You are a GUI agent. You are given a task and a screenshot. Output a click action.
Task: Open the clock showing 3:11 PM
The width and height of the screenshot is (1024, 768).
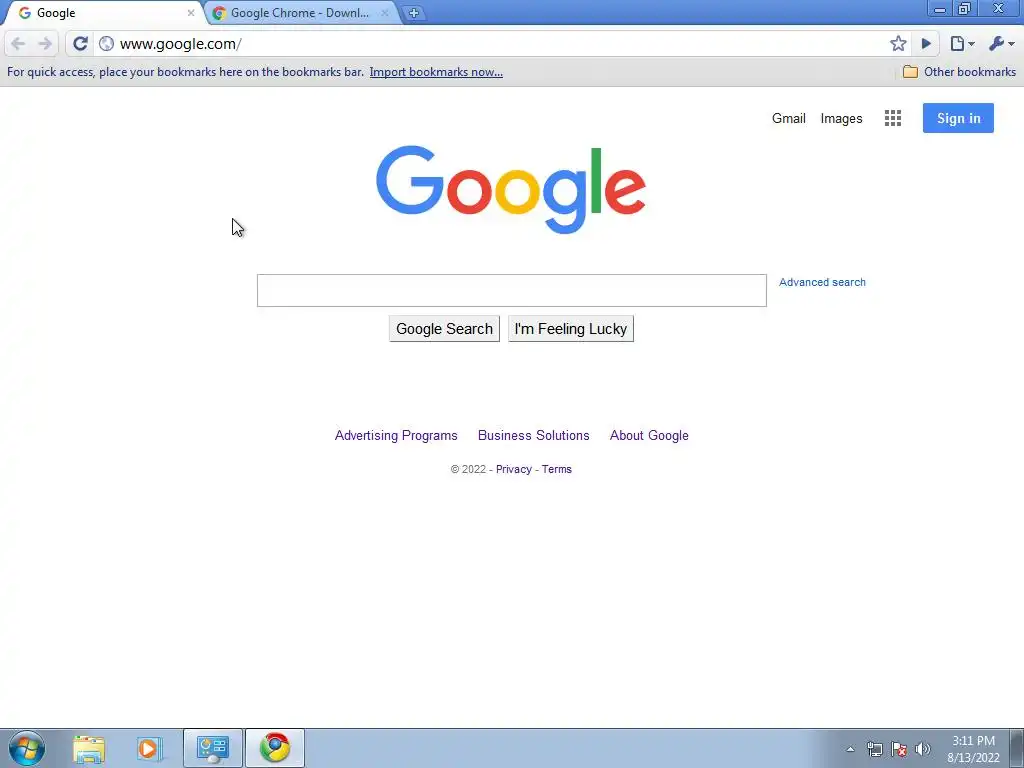[973, 749]
